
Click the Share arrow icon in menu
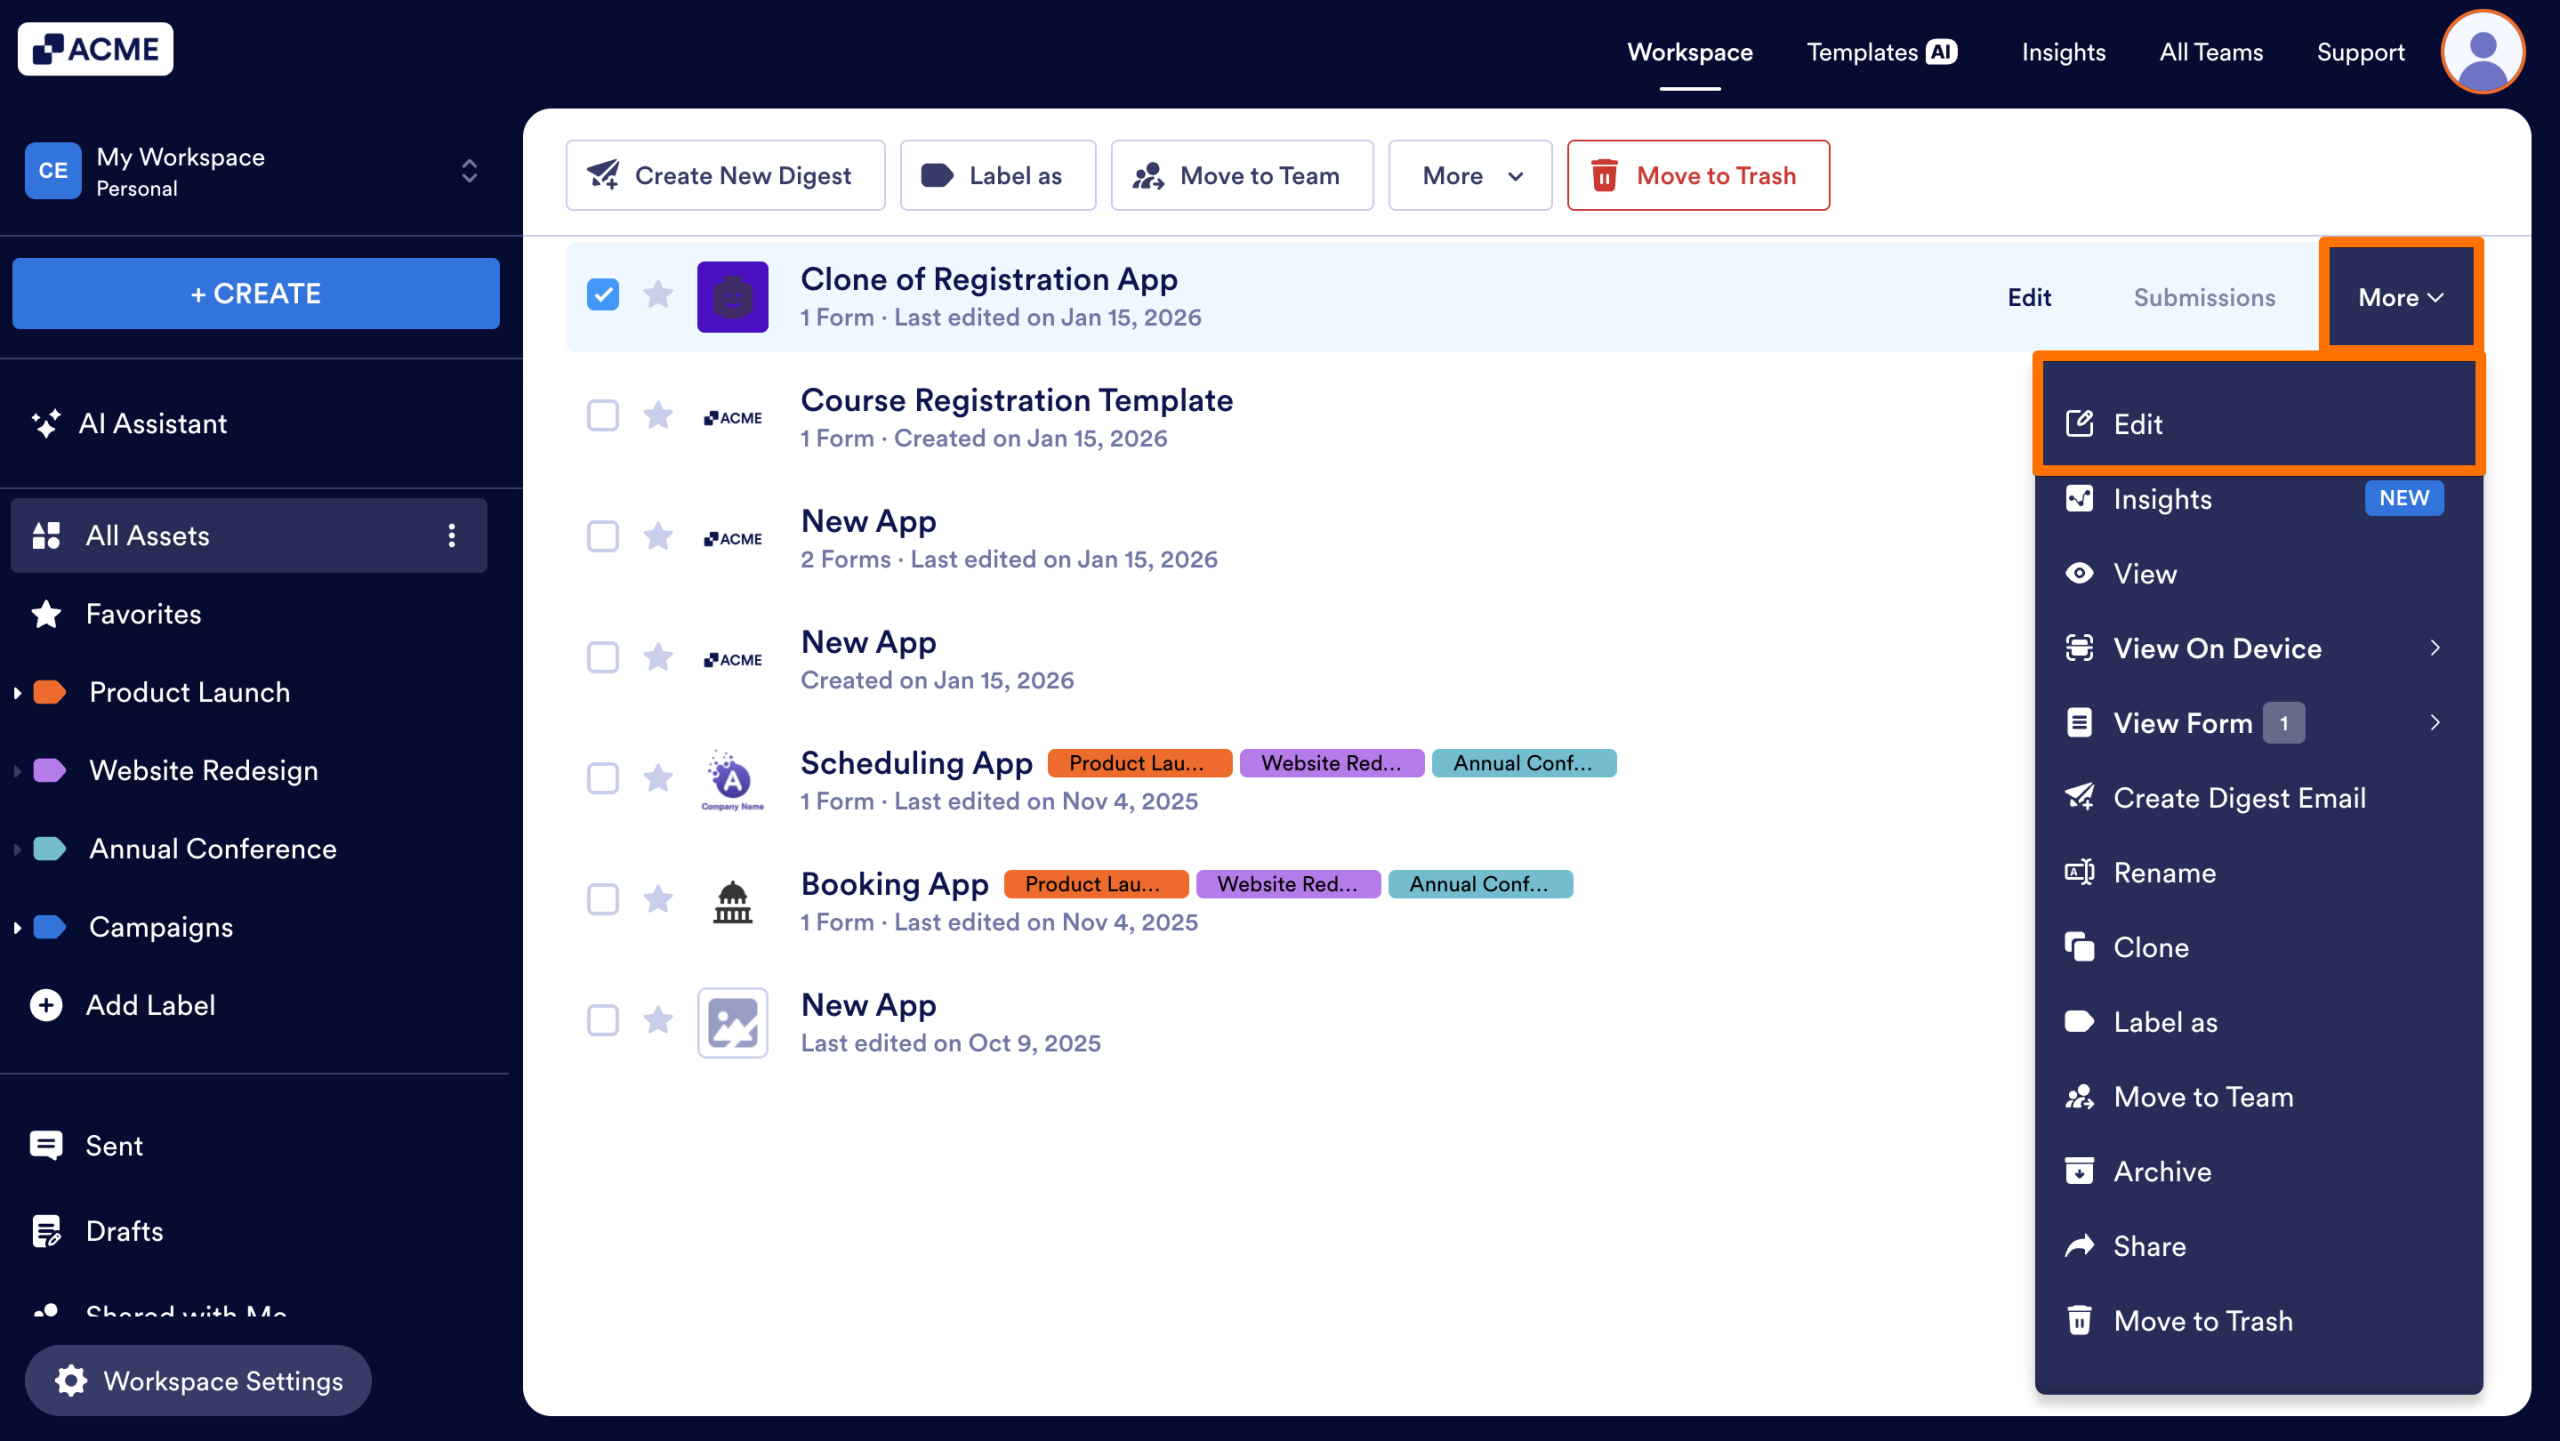coord(2079,1246)
